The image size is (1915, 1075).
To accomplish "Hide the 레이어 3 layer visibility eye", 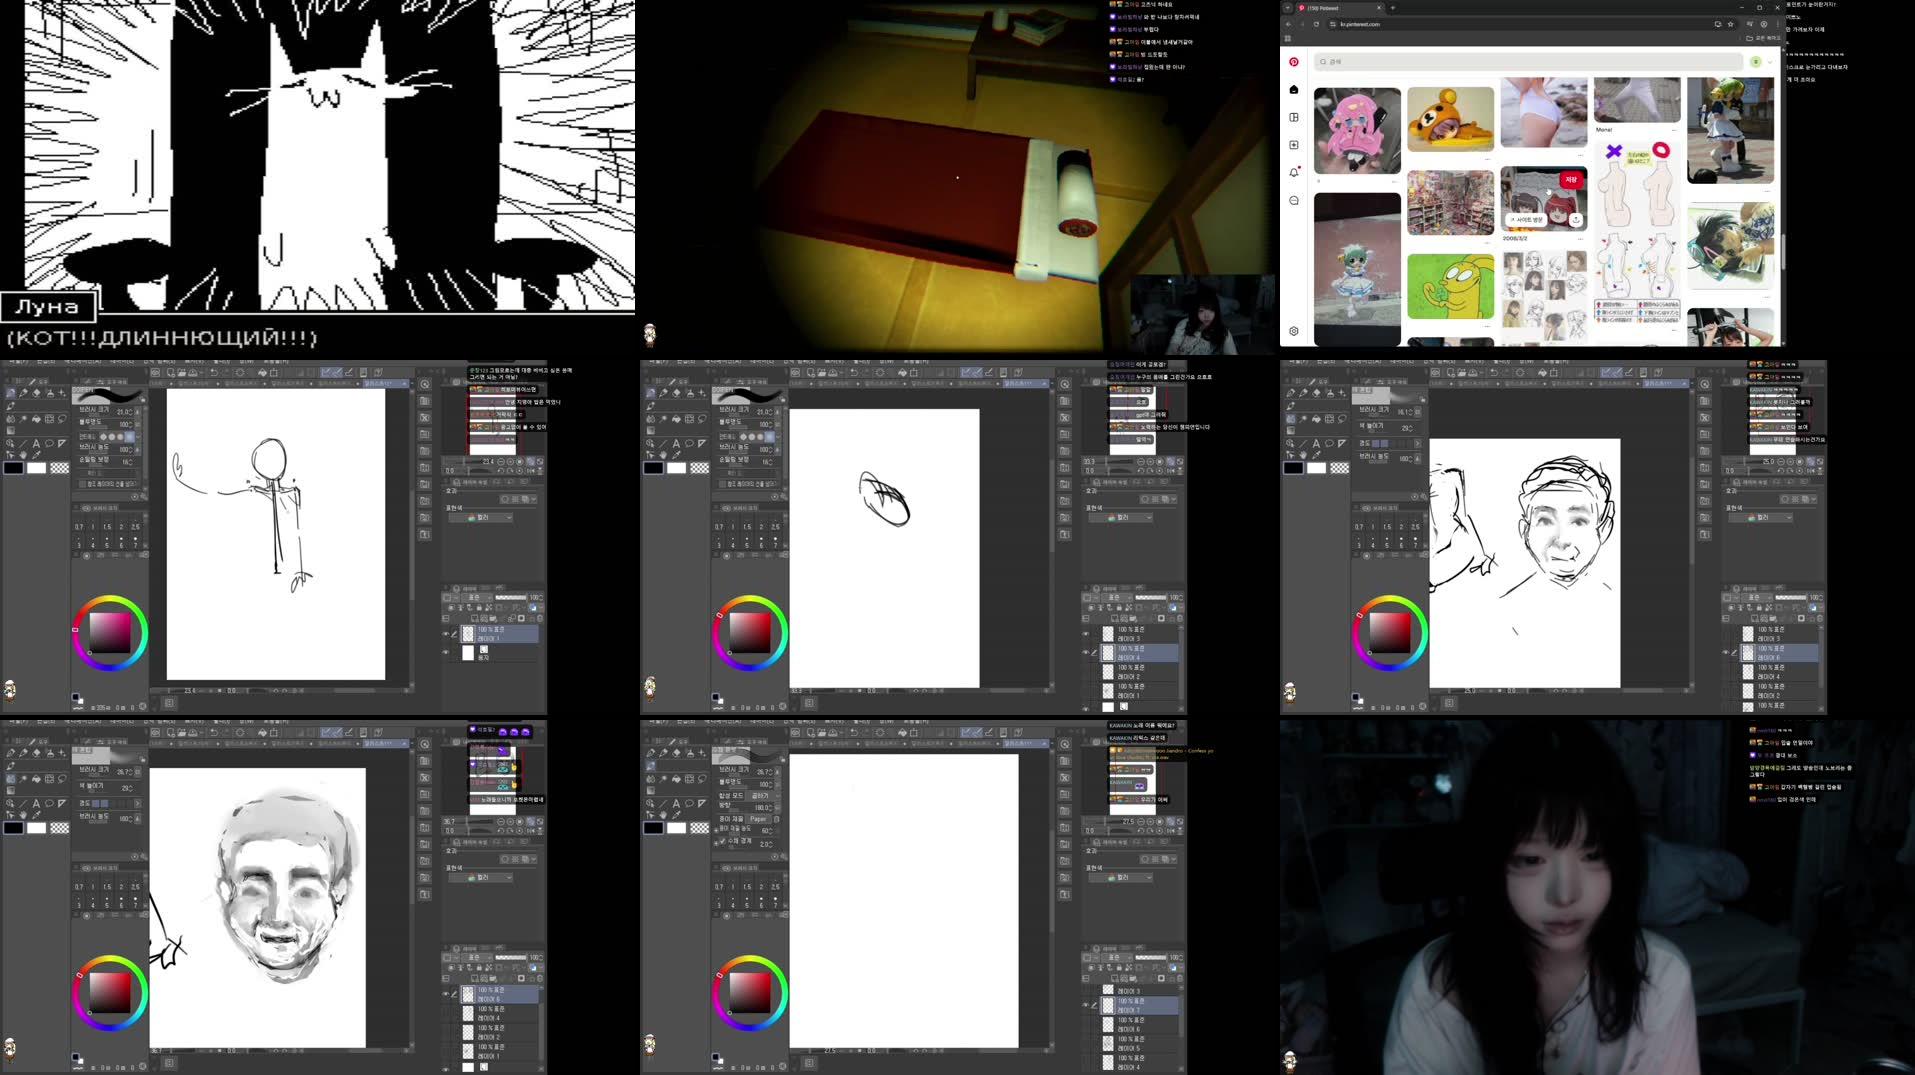I will [1085, 634].
